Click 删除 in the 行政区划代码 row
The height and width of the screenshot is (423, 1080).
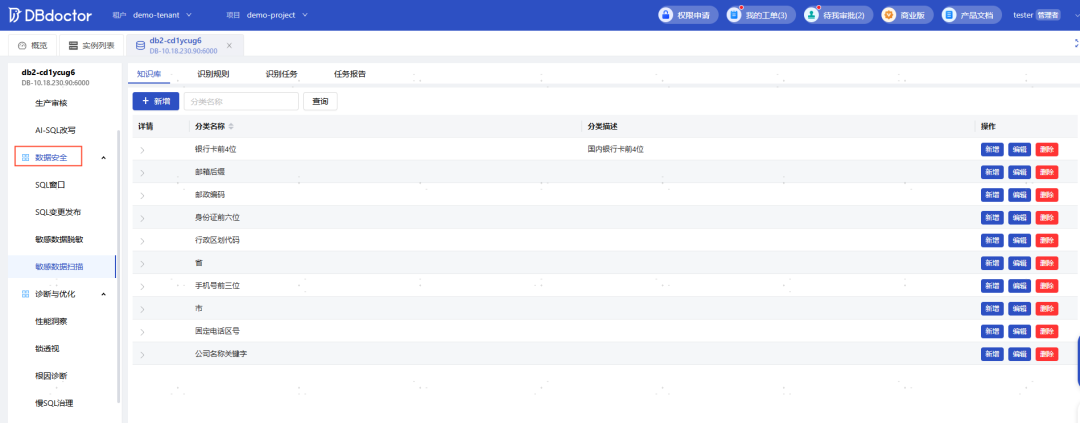pos(1047,240)
